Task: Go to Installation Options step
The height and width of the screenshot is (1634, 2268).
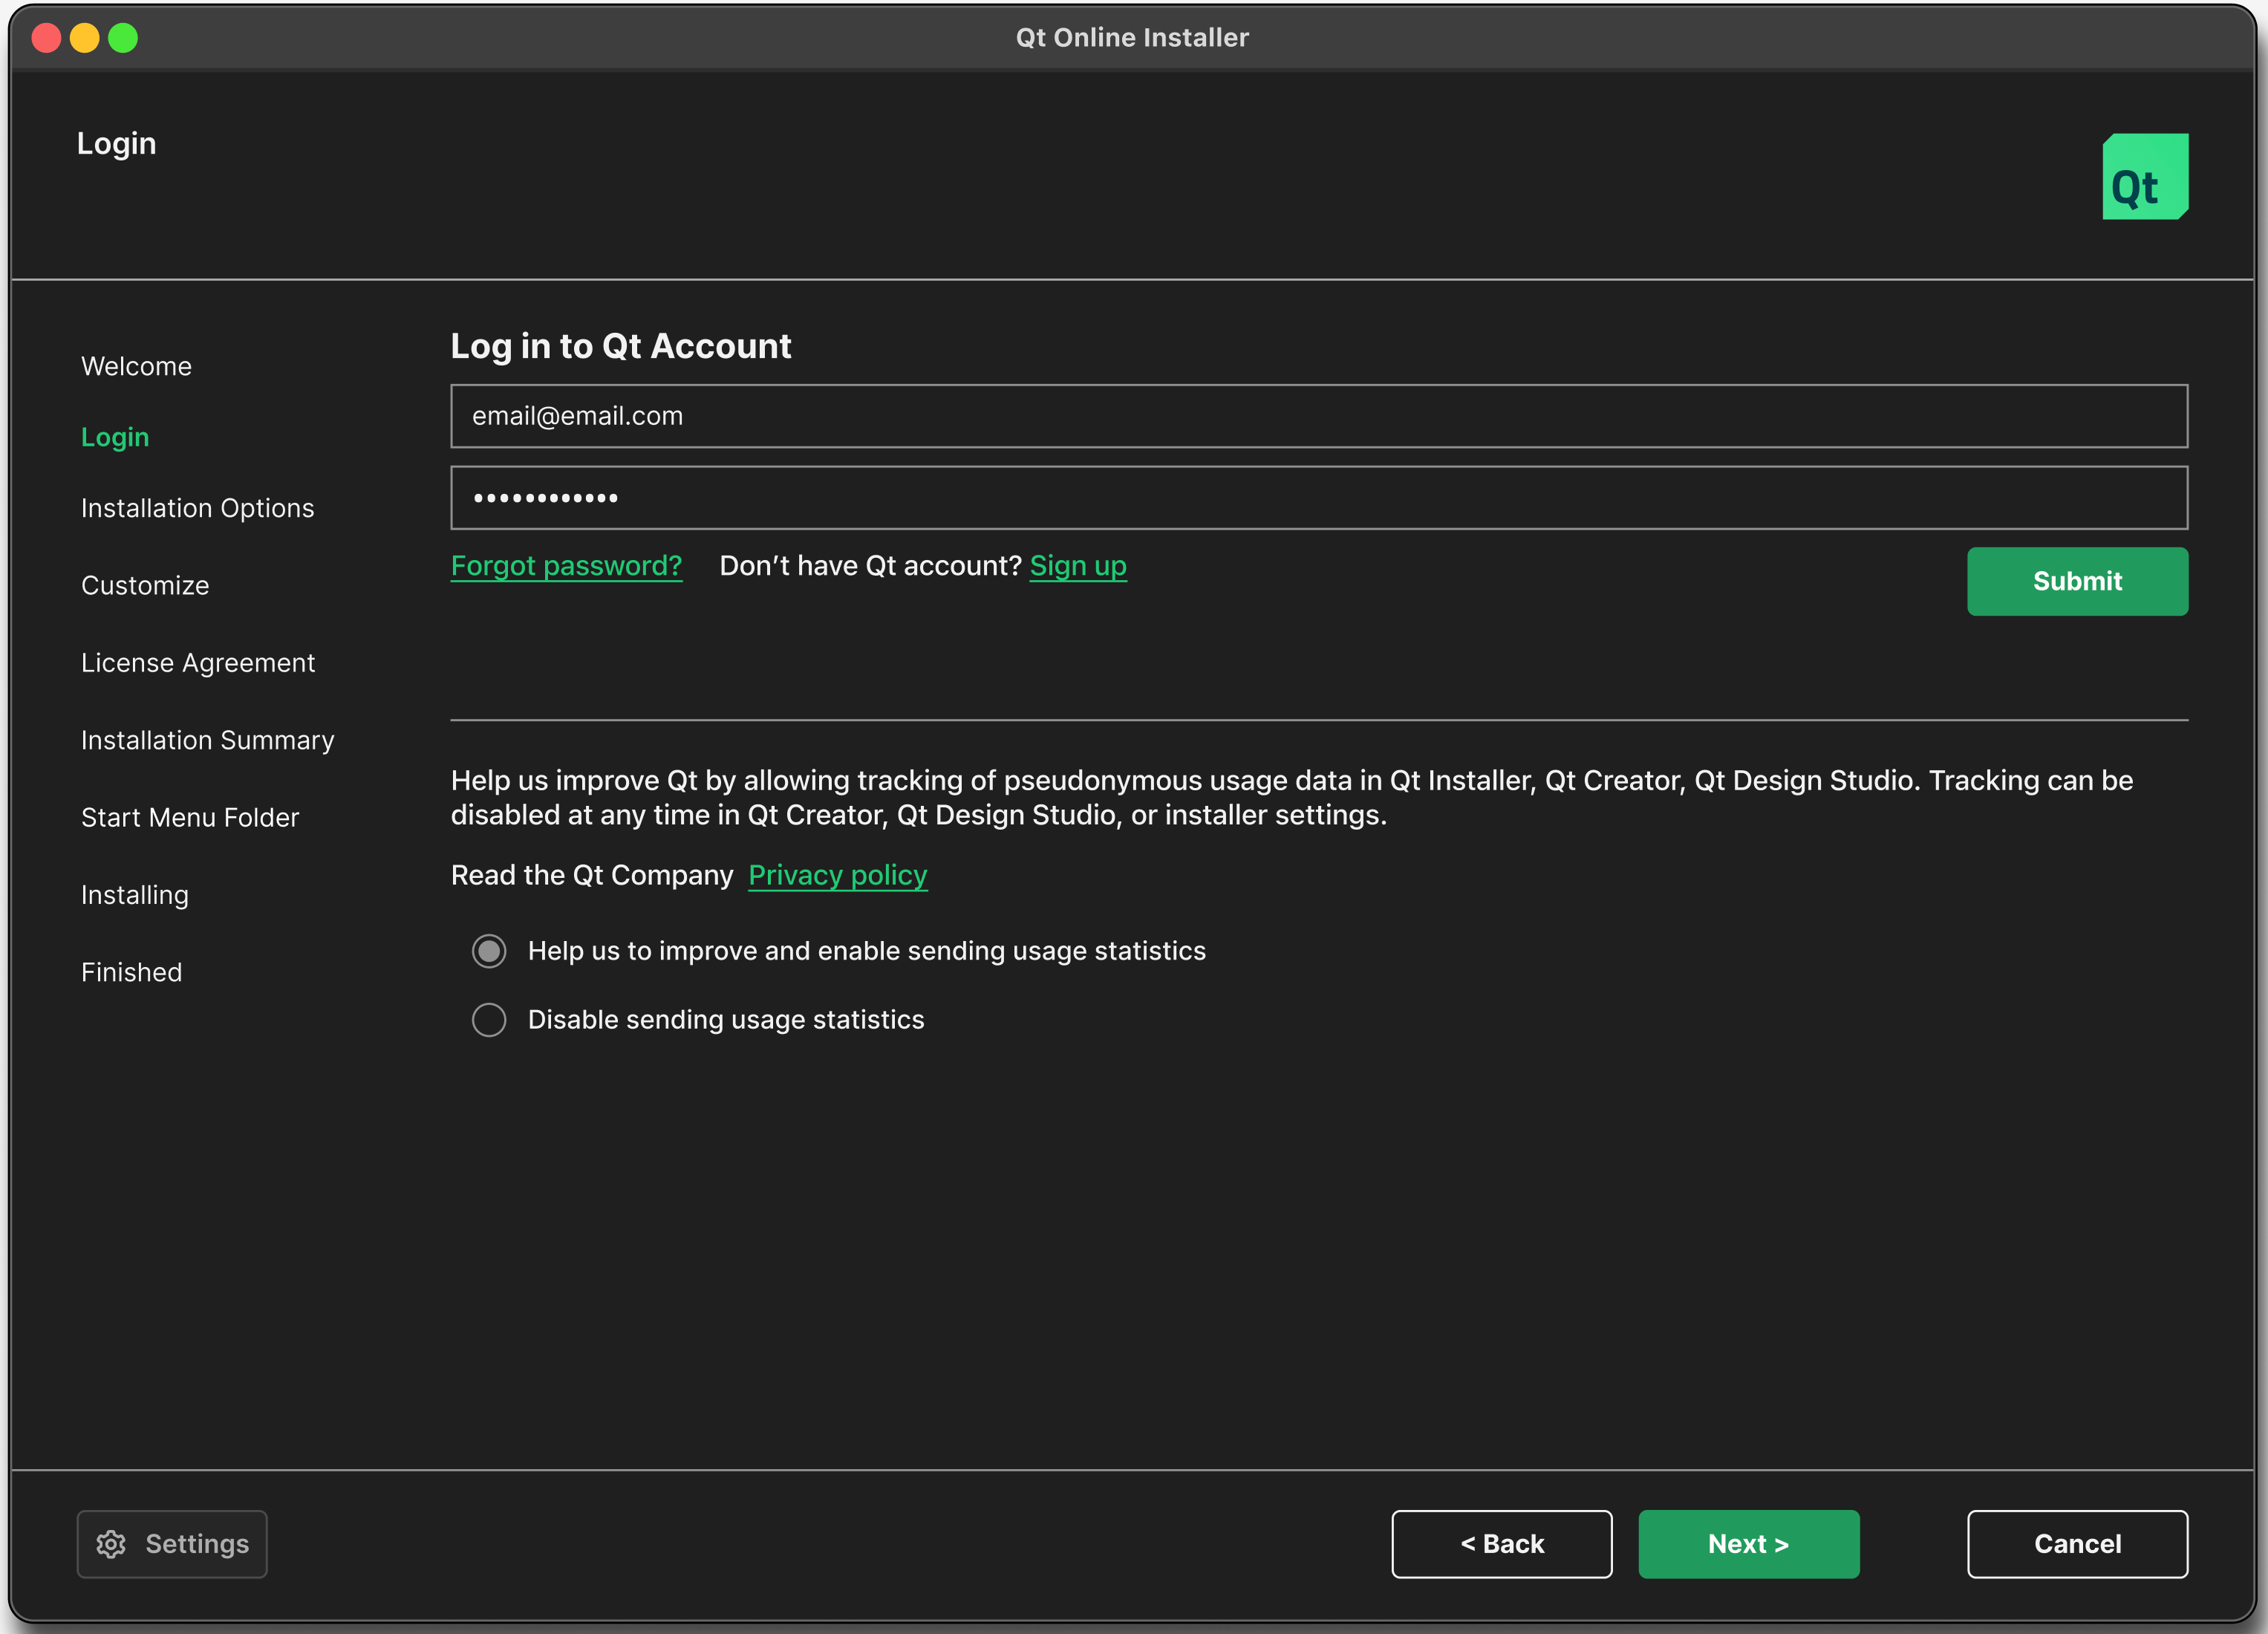Action: click(197, 508)
